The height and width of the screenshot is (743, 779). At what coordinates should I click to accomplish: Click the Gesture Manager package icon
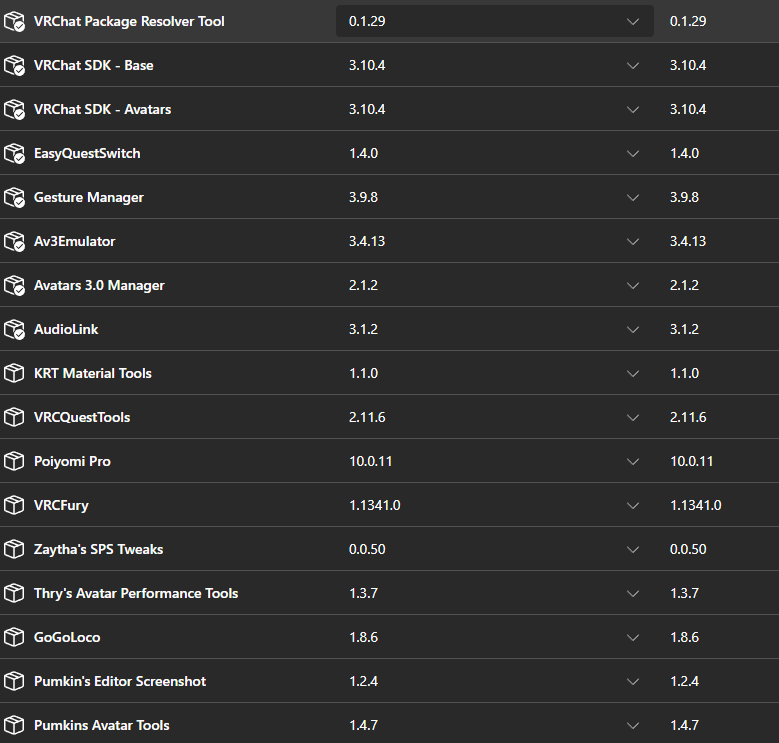pos(14,197)
